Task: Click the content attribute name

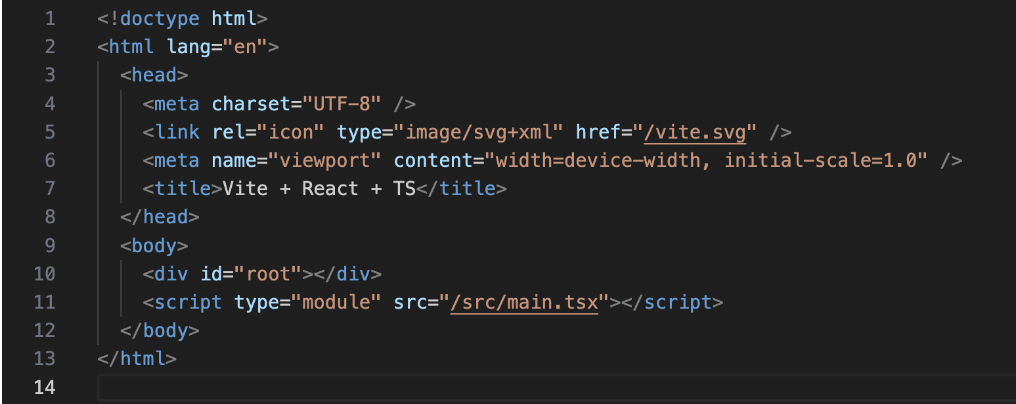Action: (x=432, y=160)
